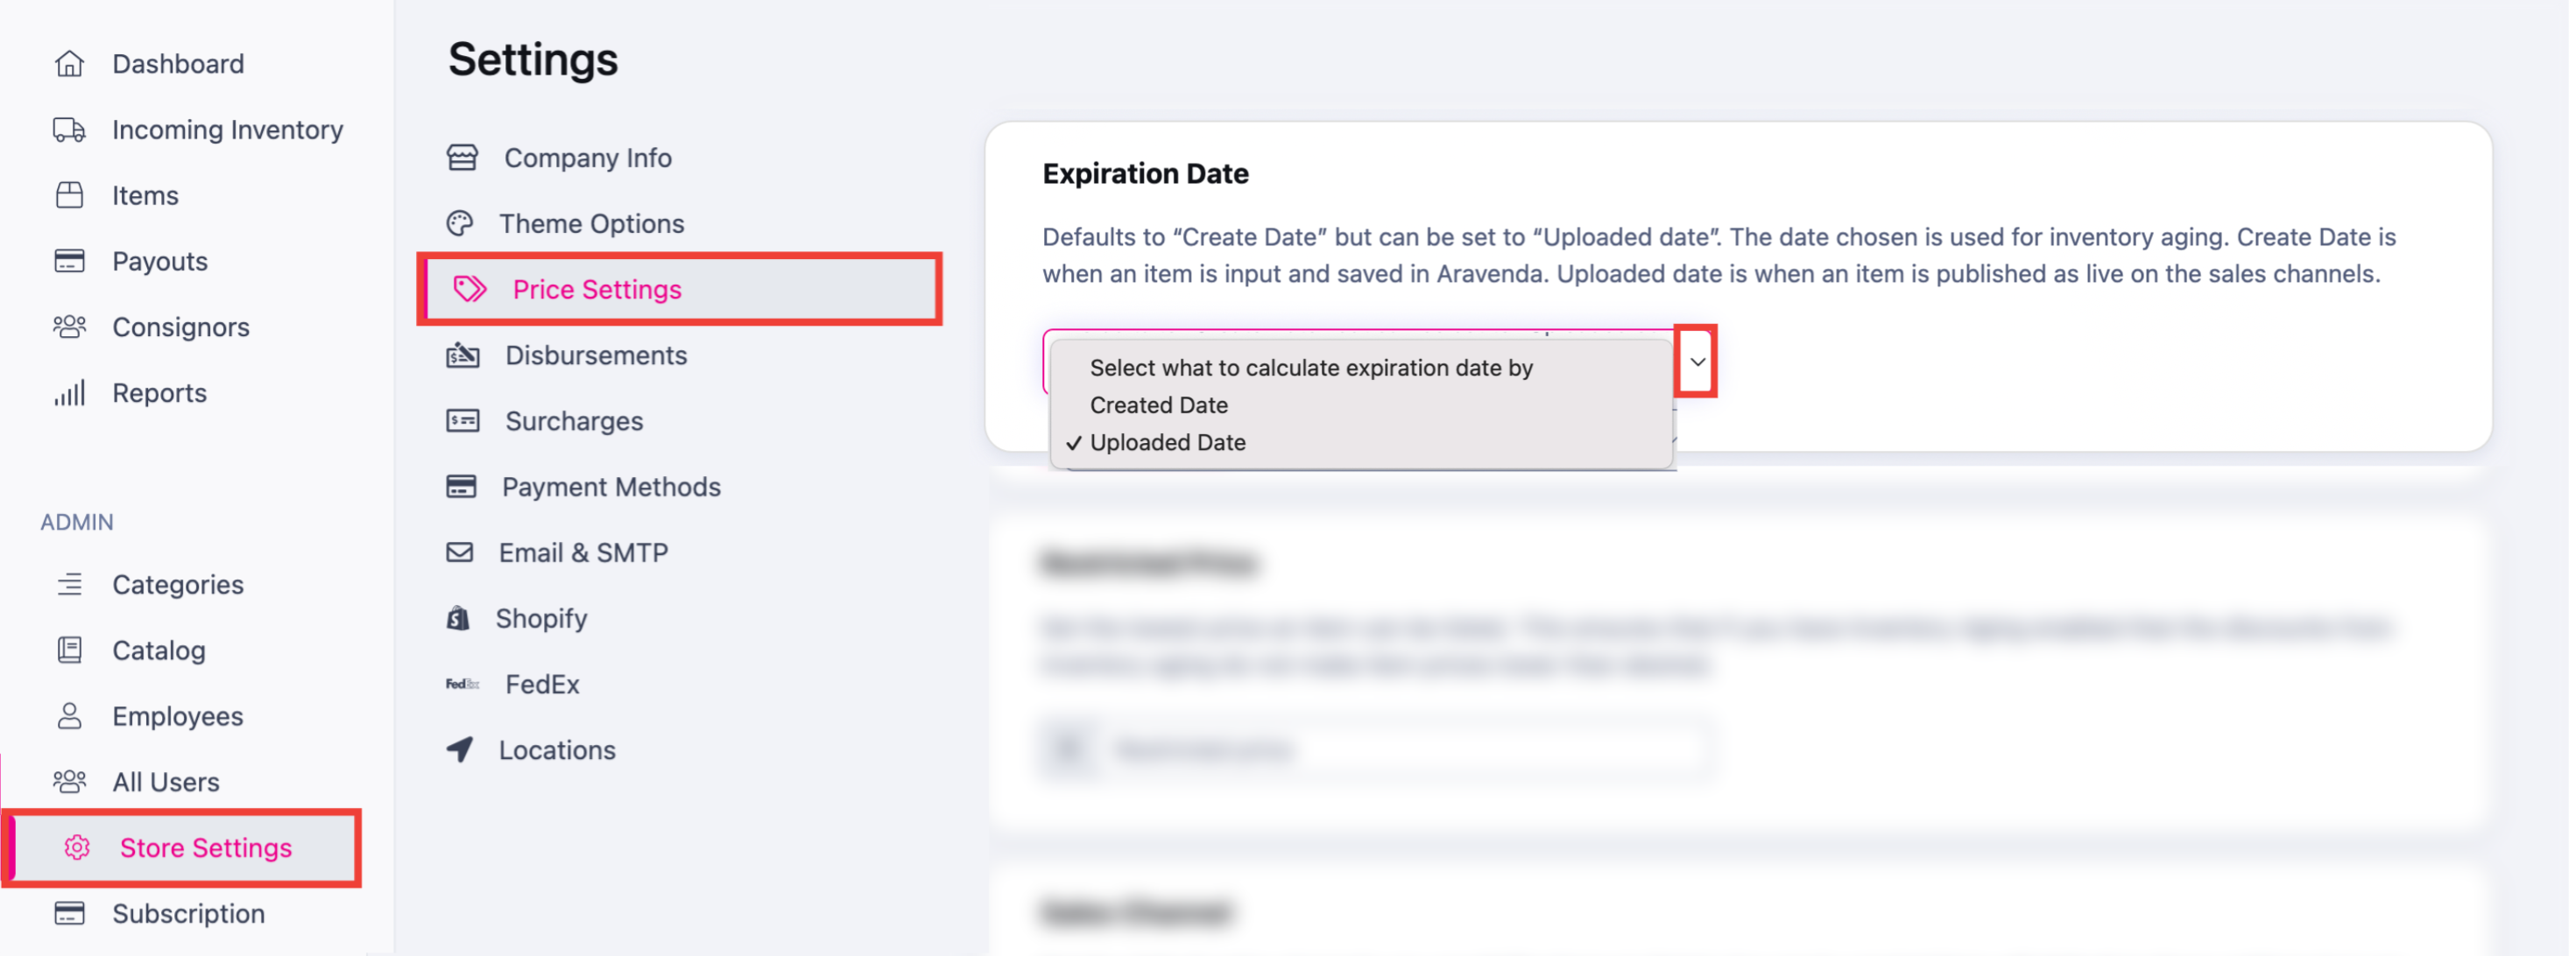This screenshot has width=2576, height=956.
Task: Click the Reports bar chart icon
Action: 69,393
